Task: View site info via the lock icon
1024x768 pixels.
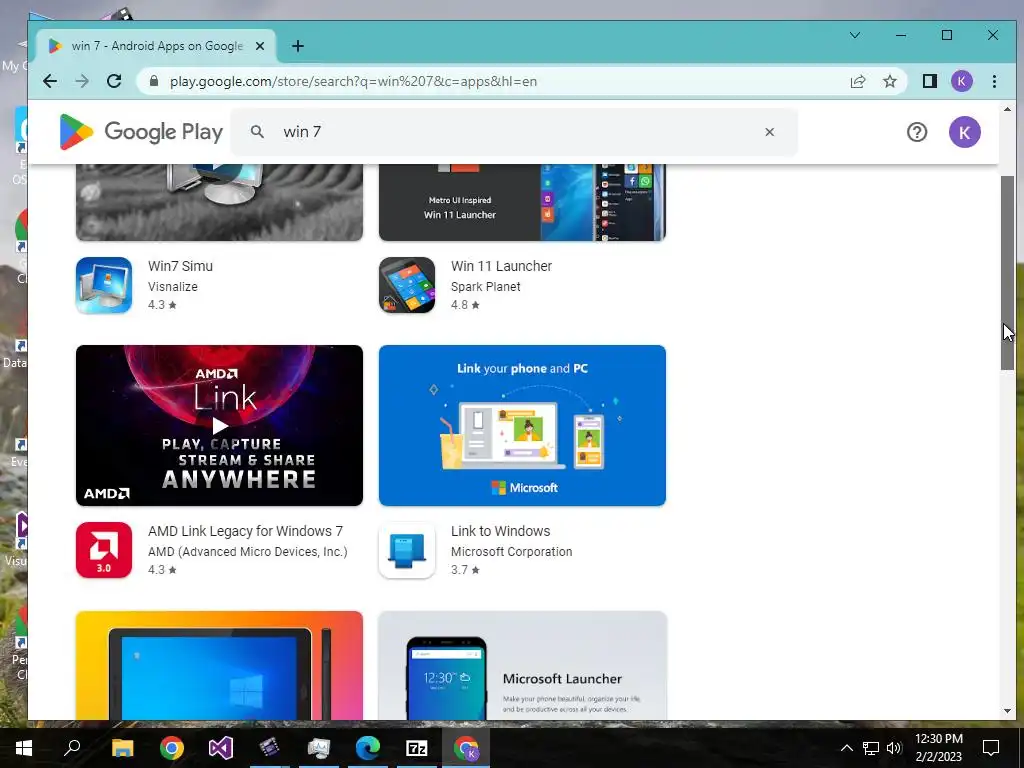Action: pos(154,81)
